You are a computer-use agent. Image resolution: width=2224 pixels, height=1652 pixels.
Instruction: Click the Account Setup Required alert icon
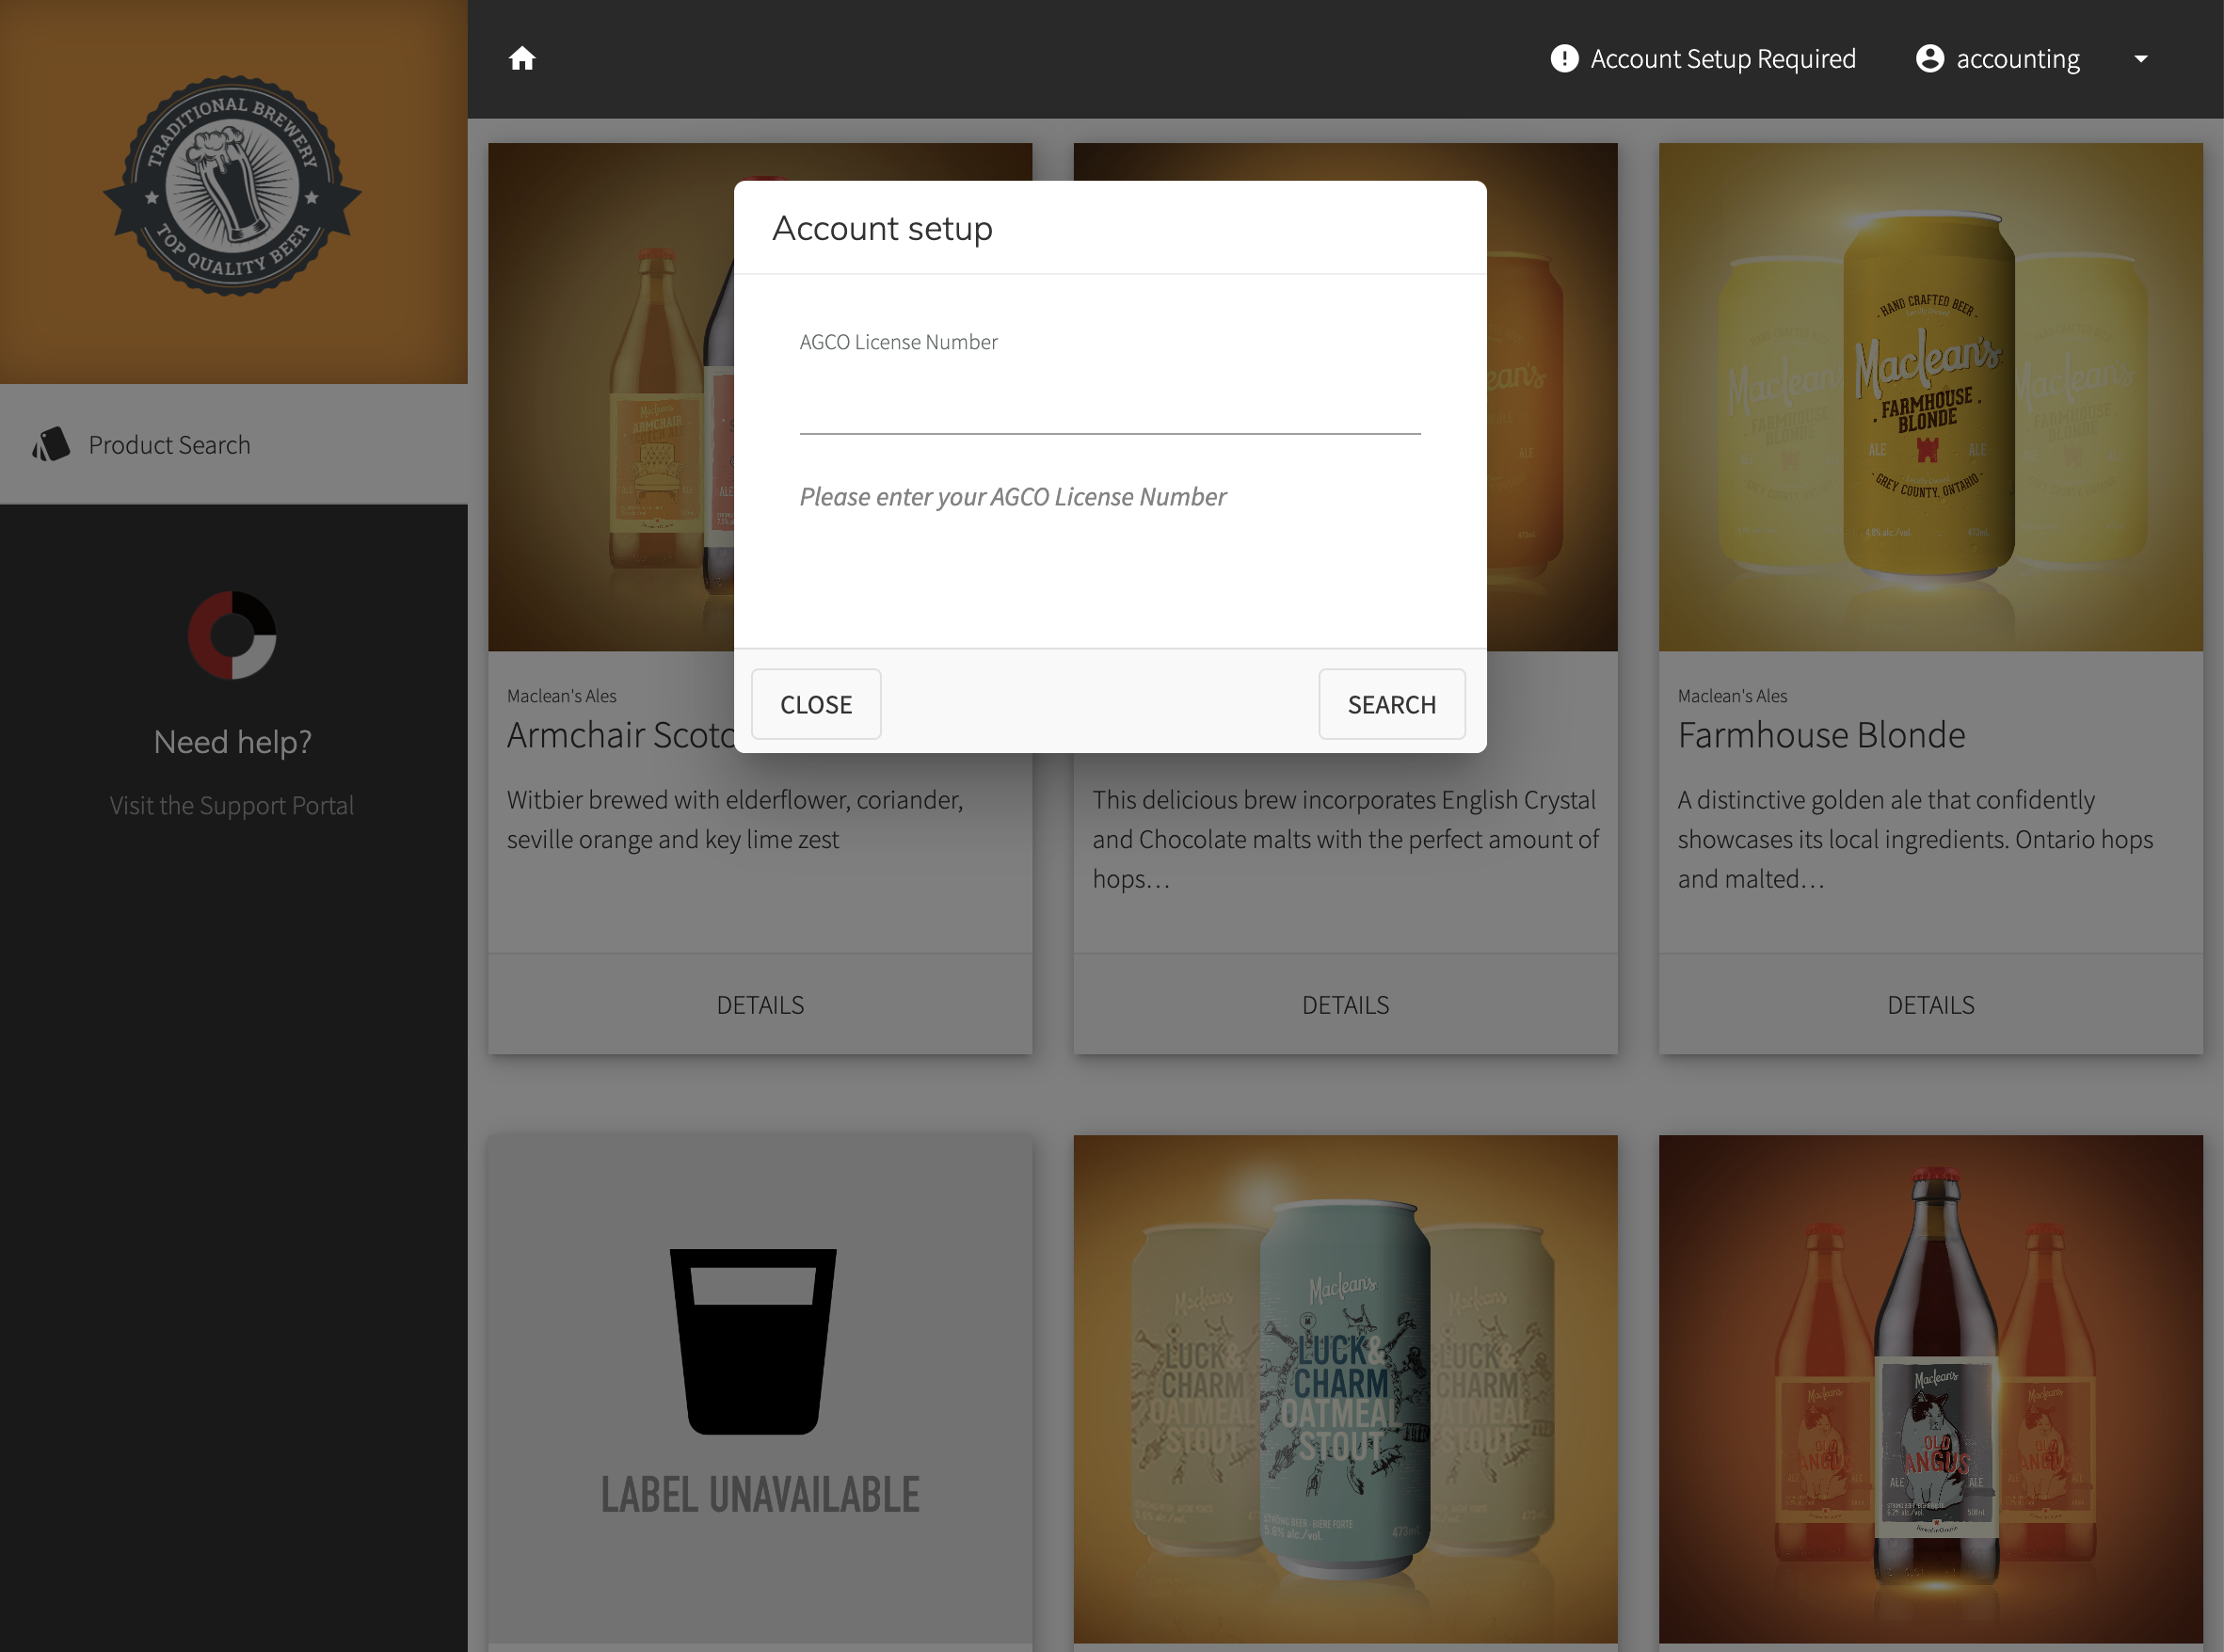tap(1564, 59)
